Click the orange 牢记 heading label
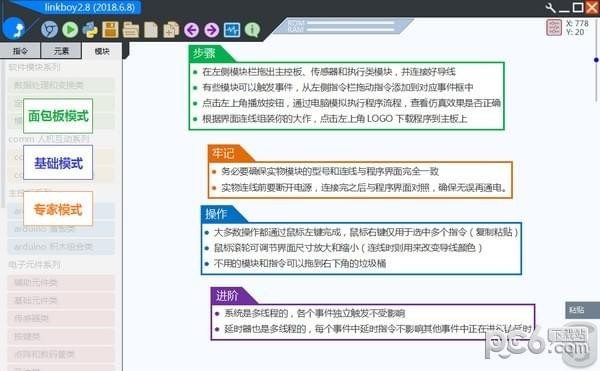The height and width of the screenshot is (371, 600). coord(223,153)
